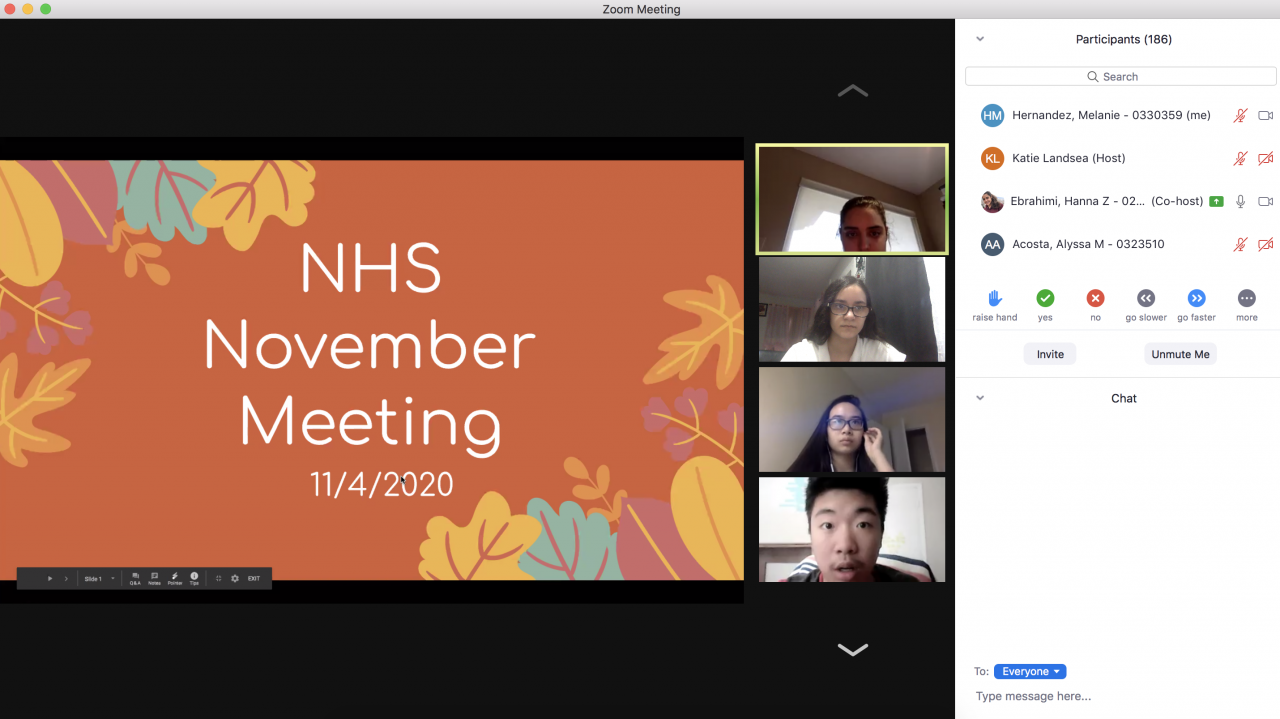This screenshot has width=1280, height=719.
Task: Activate the Pointer tool
Action: (x=175, y=579)
